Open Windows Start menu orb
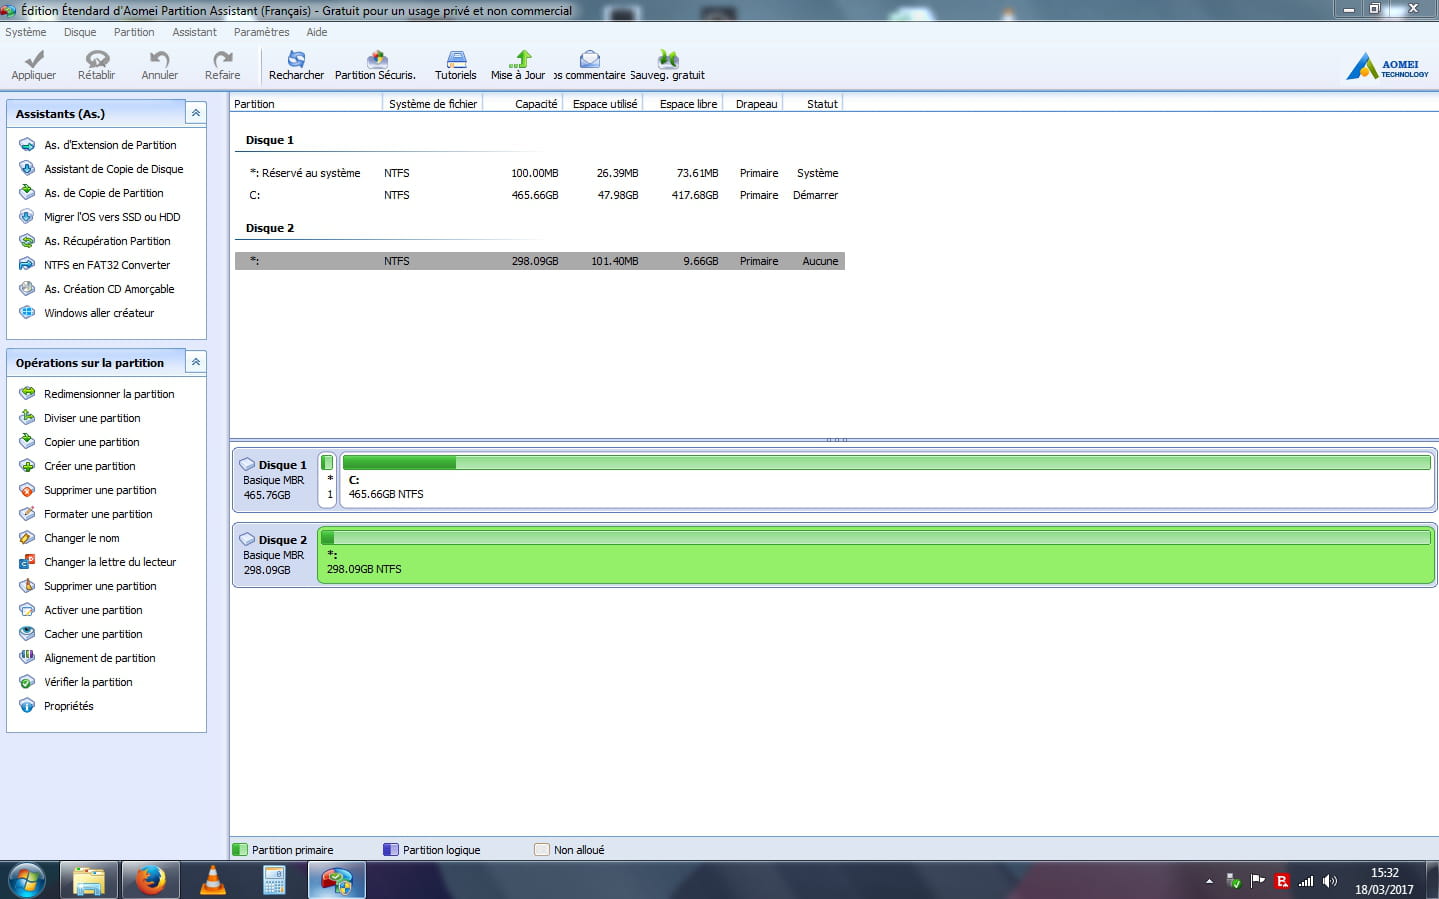Viewport: 1439px width, 899px height. [x=27, y=881]
